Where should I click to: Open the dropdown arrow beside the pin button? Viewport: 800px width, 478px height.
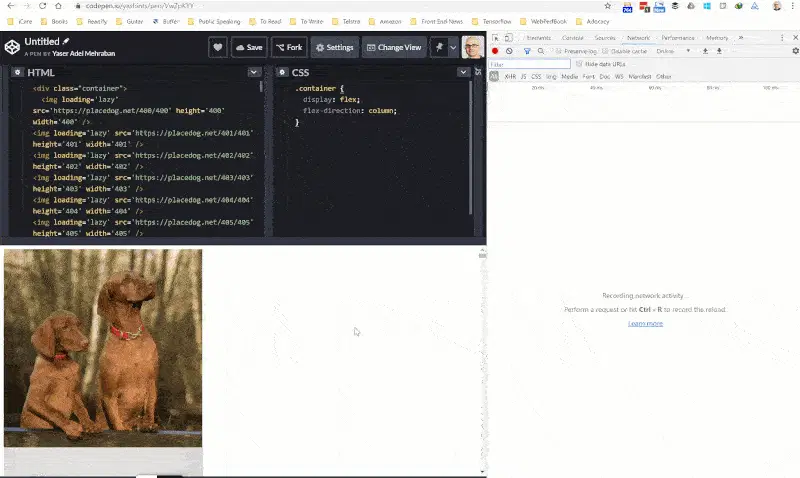pos(453,47)
